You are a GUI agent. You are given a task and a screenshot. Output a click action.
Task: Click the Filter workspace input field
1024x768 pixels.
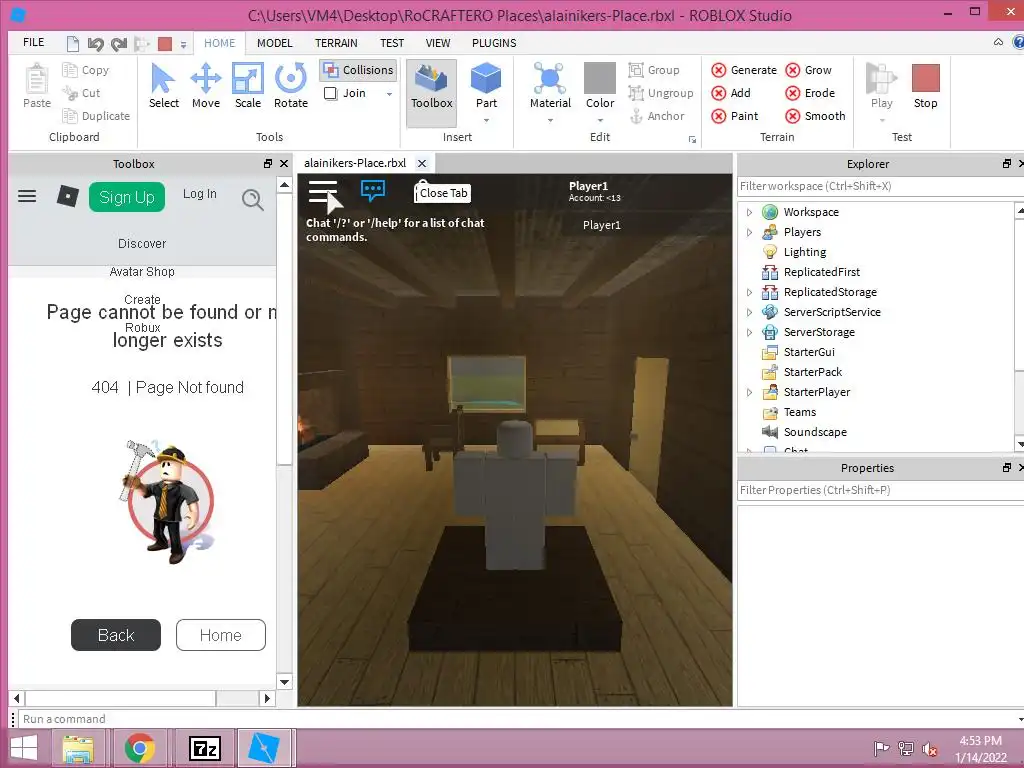click(x=878, y=186)
